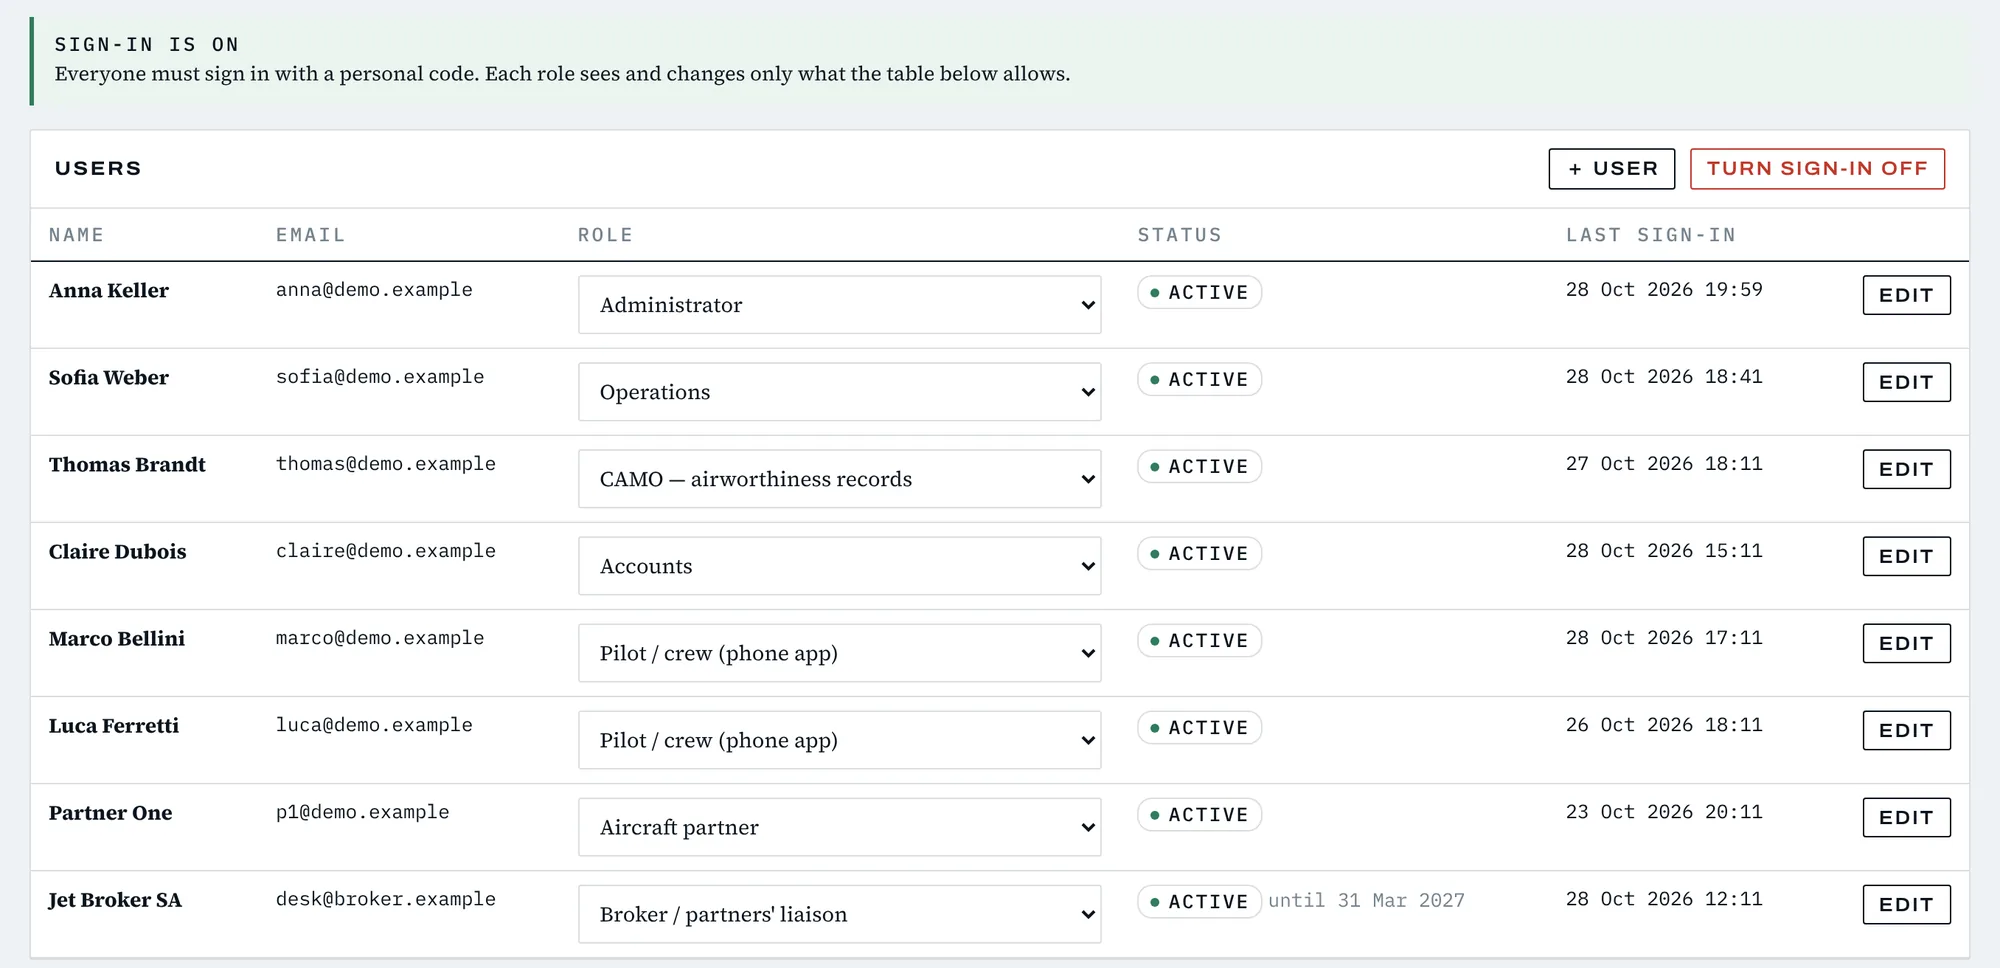The height and width of the screenshot is (968, 2000).
Task: Add a new user with + USER
Action: tap(1611, 169)
